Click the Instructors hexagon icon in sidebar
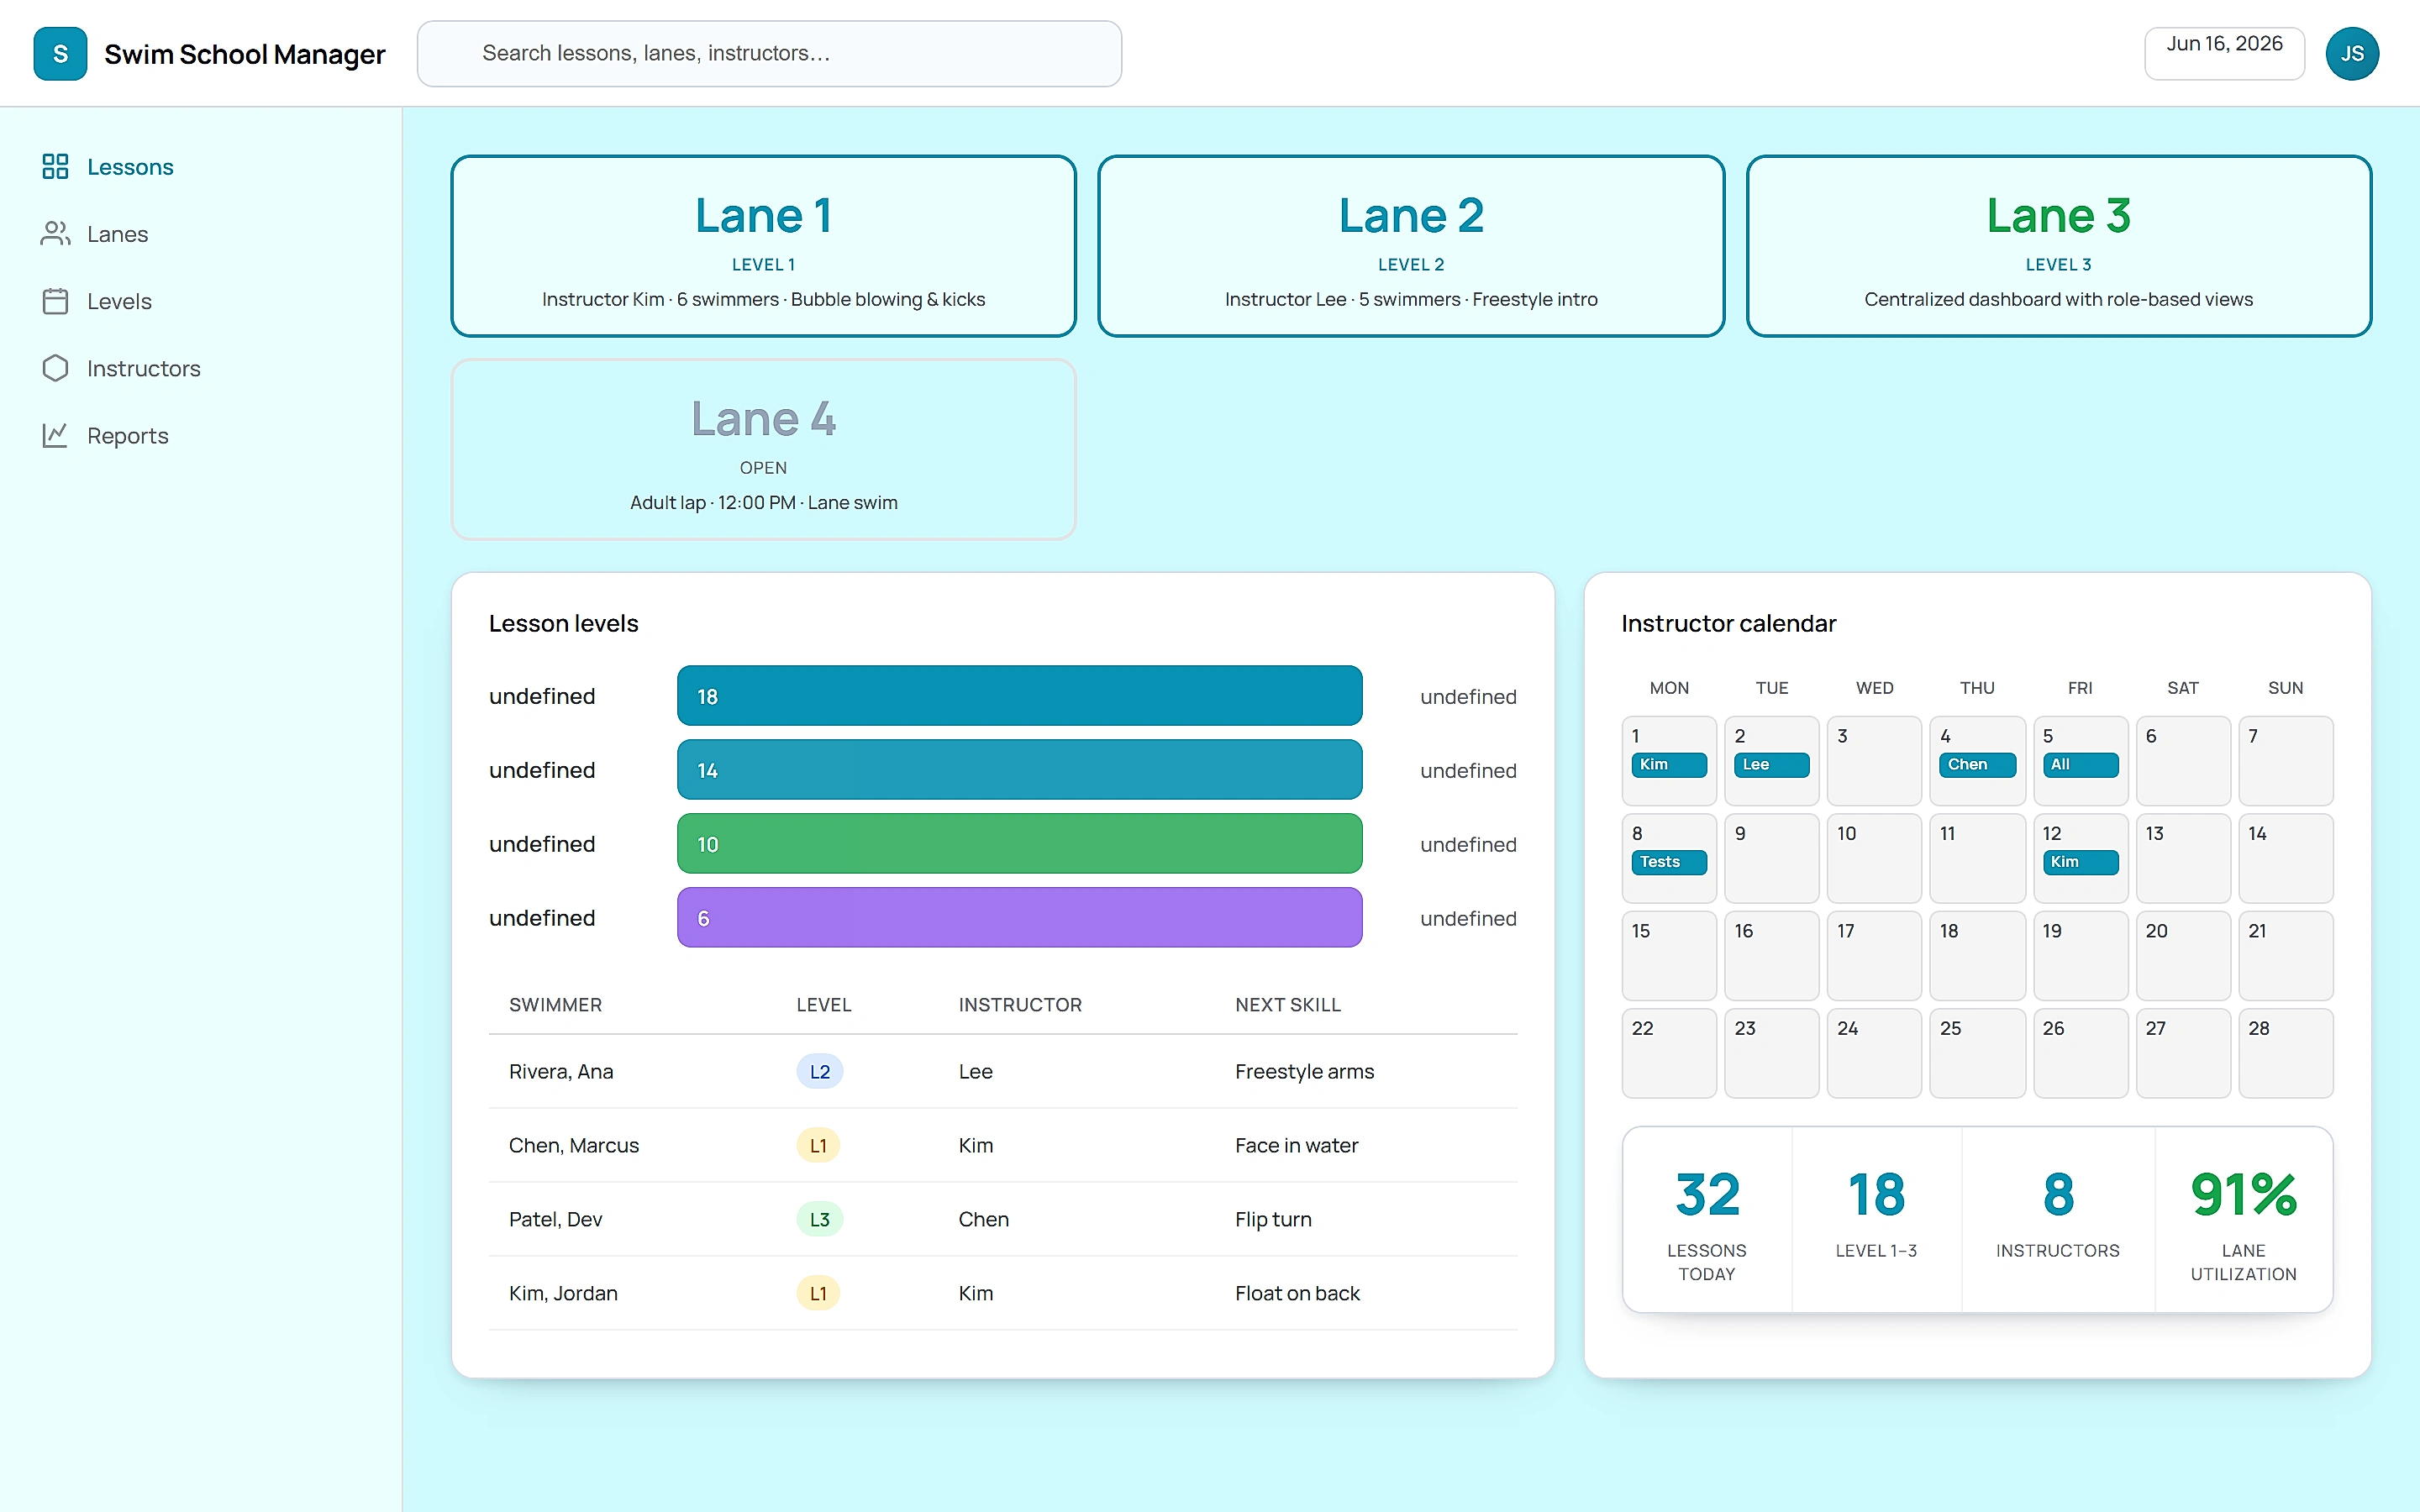Image resolution: width=2420 pixels, height=1512 pixels. click(x=55, y=368)
